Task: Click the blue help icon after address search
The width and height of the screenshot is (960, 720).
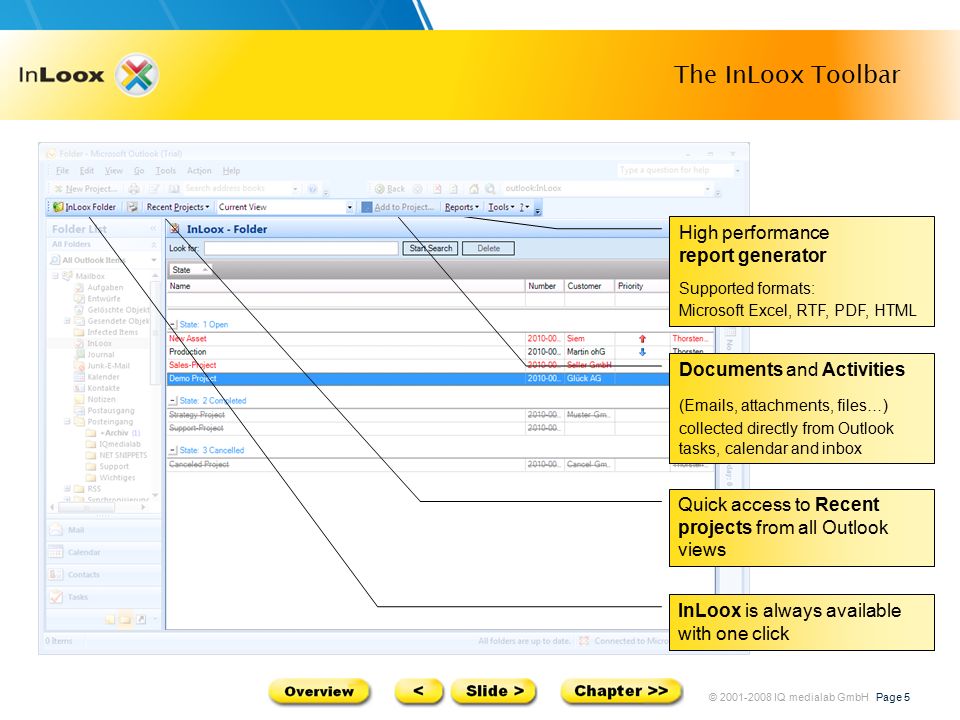Action: [x=312, y=189]
